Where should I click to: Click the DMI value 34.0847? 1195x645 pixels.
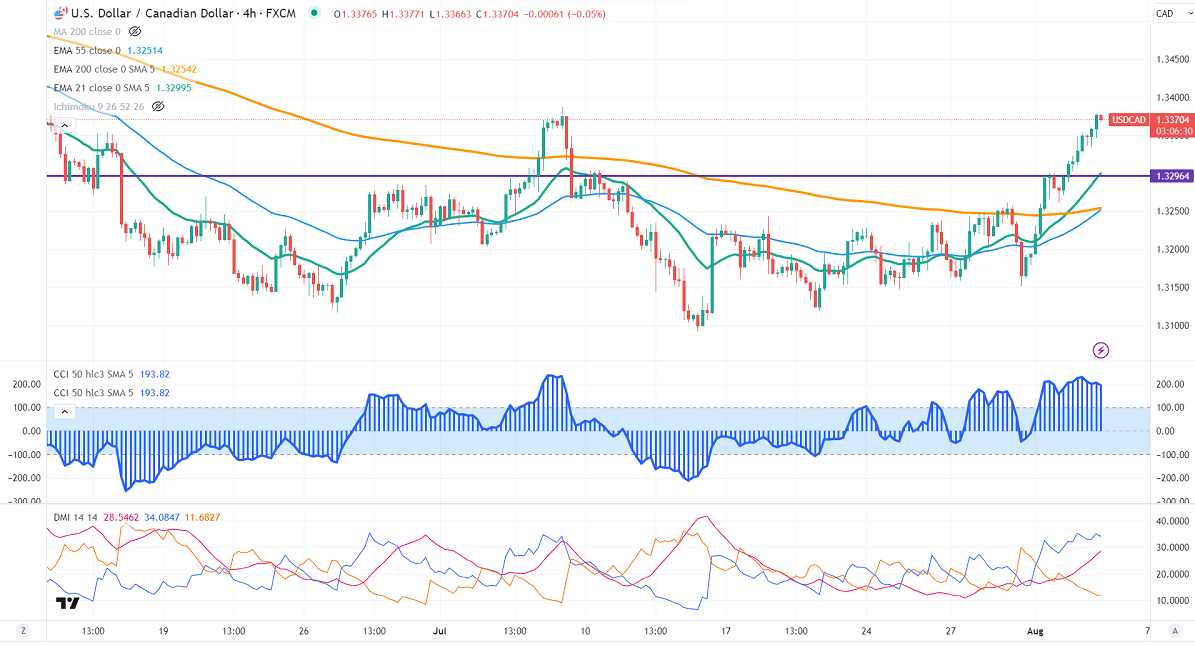click(162, 518)
